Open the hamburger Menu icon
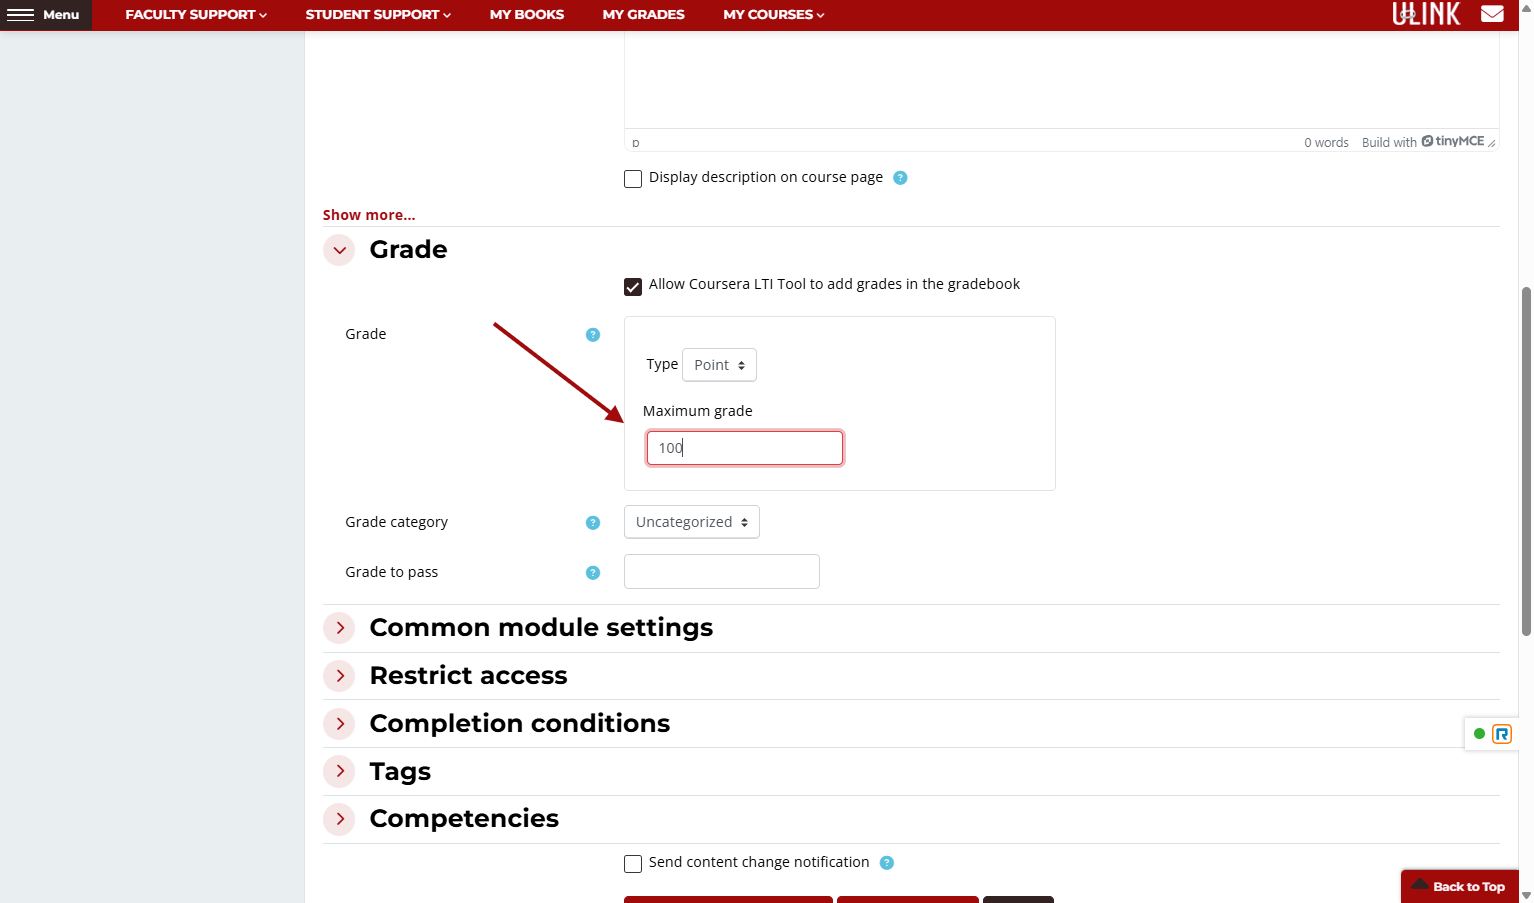1534x903 pixels. pos(21,15)
